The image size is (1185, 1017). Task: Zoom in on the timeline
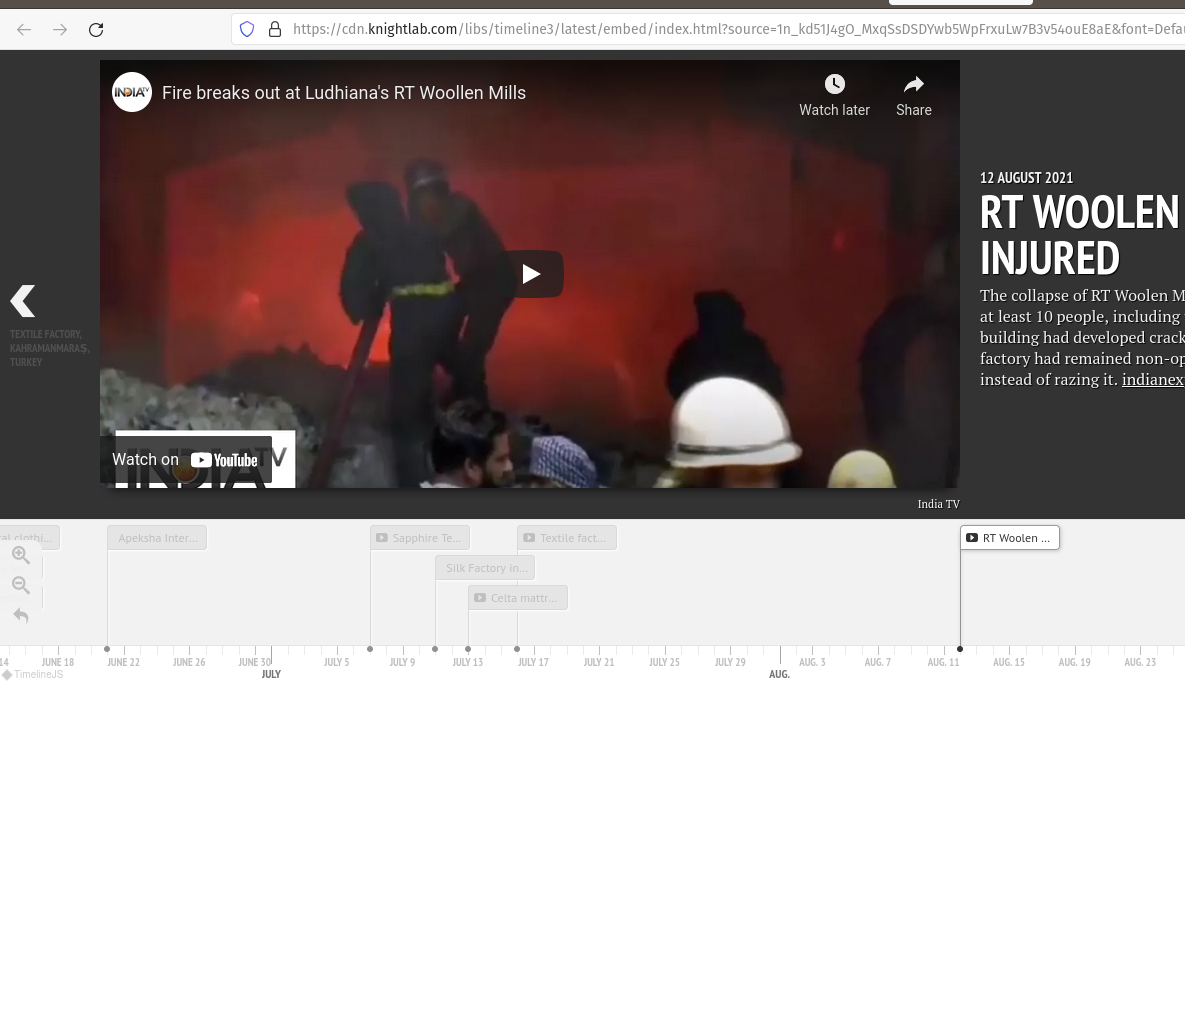click(21, 555)
